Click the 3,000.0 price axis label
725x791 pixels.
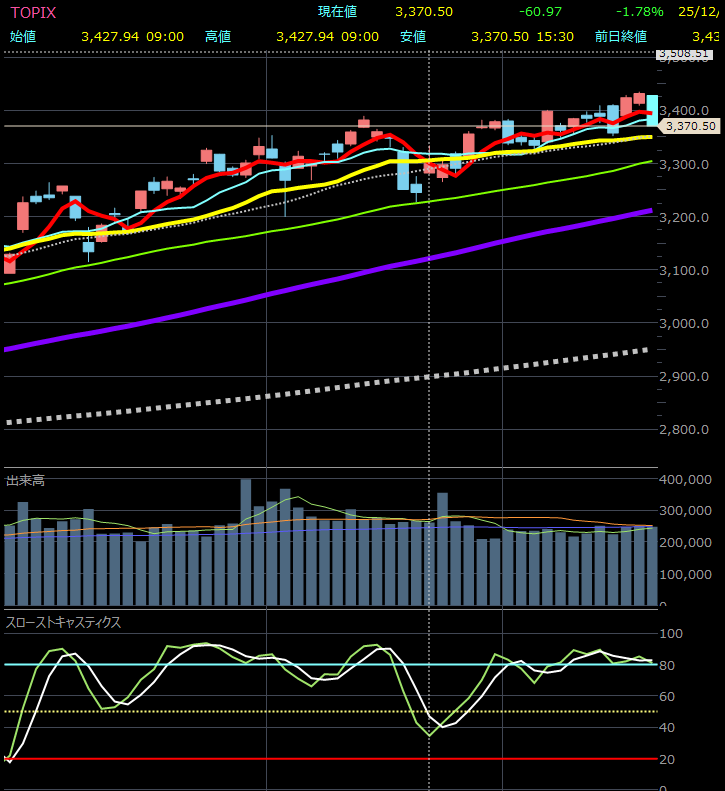pos(686,324)
